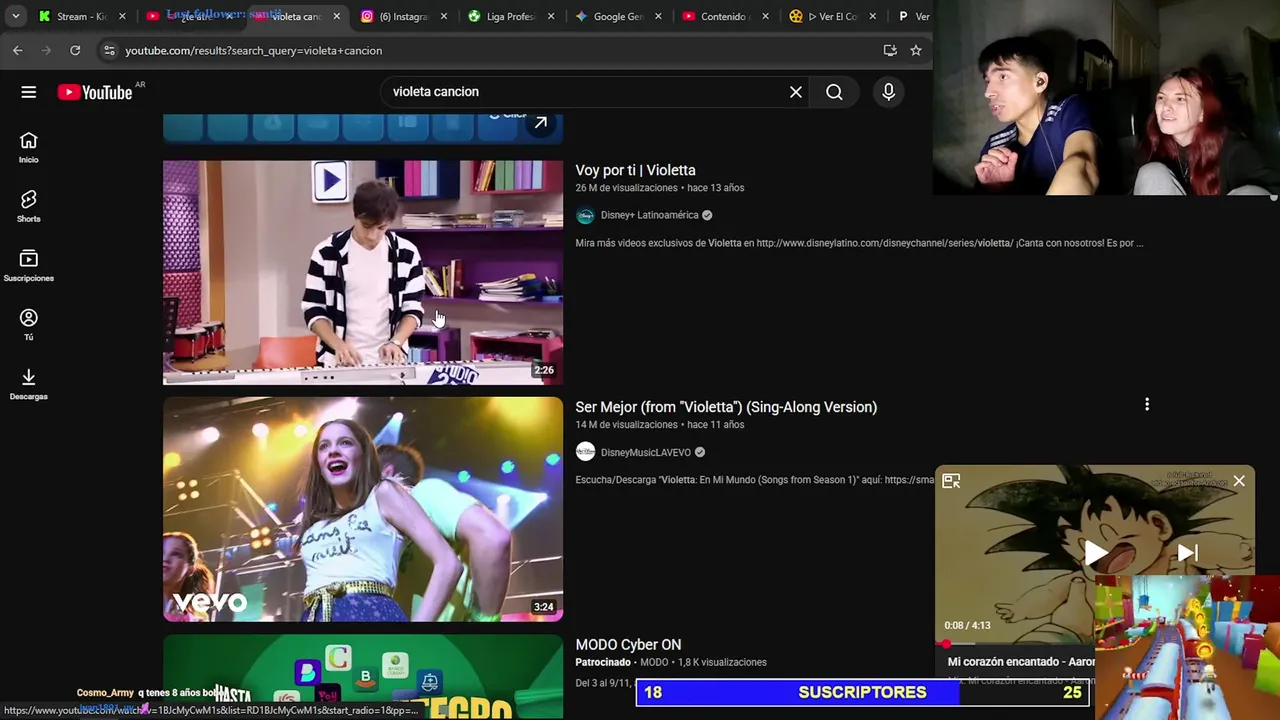This screenshot has height=720, width=1280.
Task: Open the tab search dropdown arrow
Action: (x=15, y=16)
